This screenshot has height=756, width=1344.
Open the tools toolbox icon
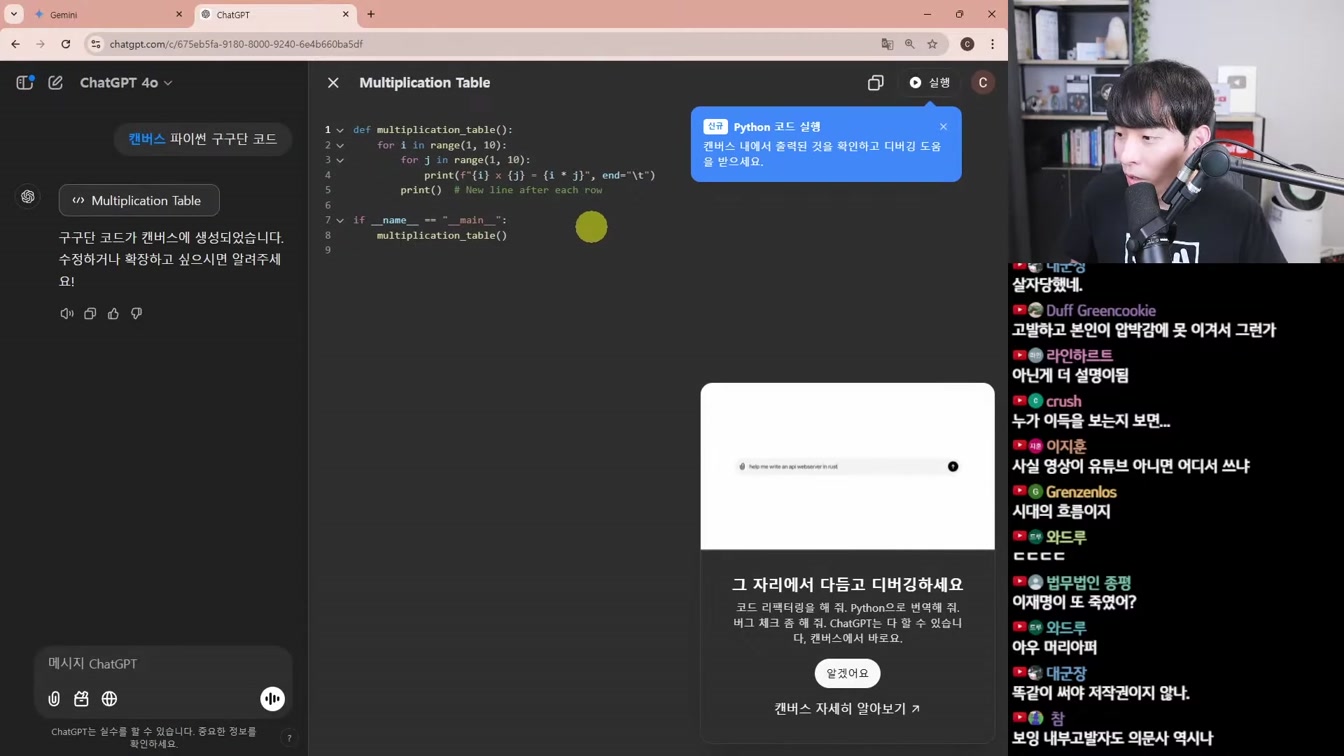[82, 699]
